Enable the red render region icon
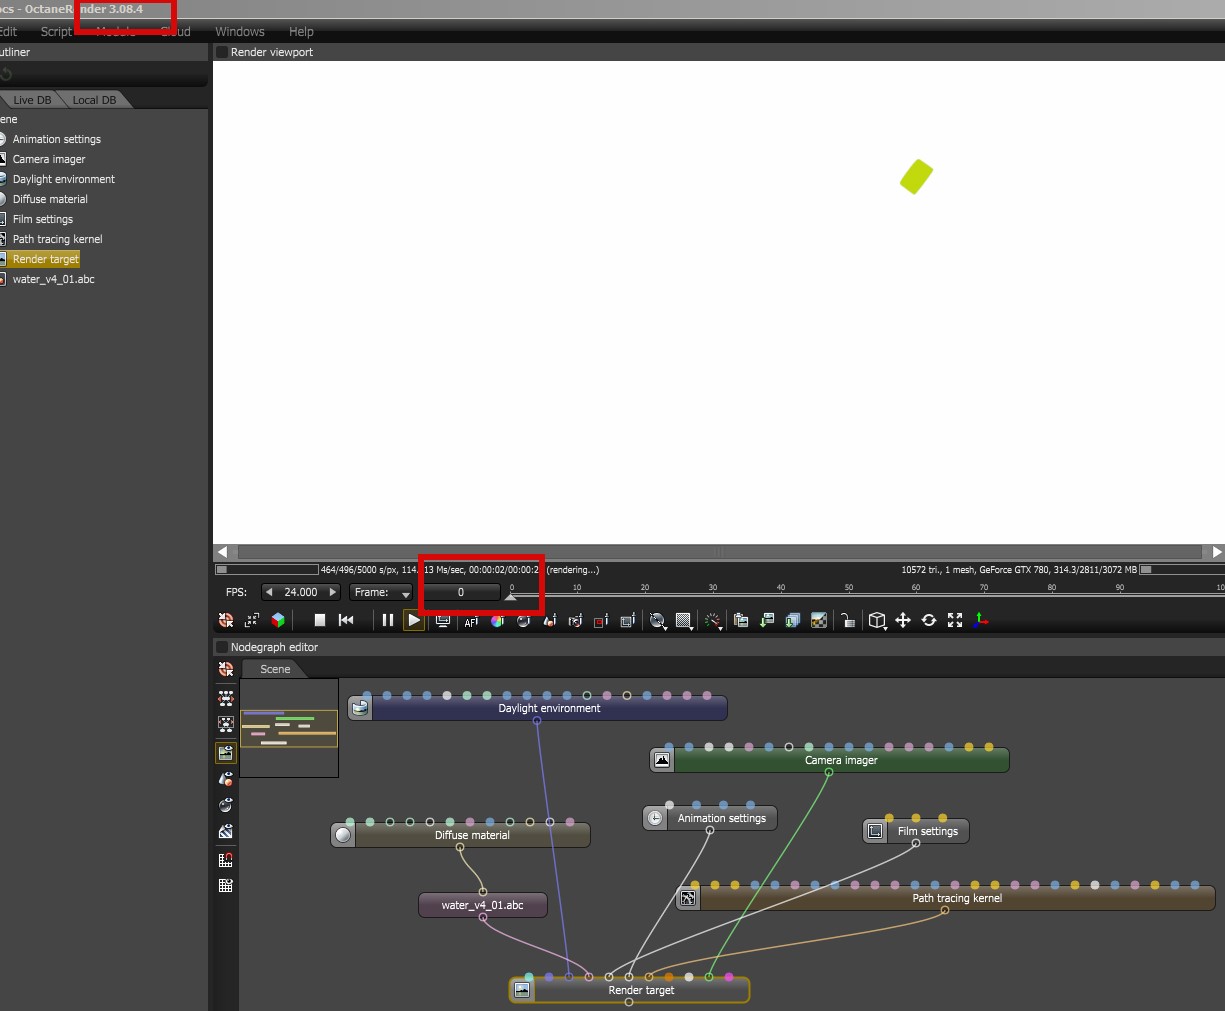The height and width of the screenshot is (1011, 1225). click(x=601, y=621)
